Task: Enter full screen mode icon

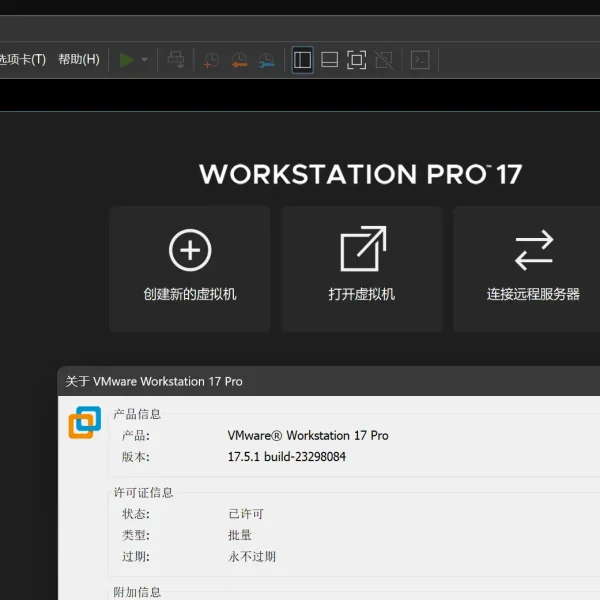Action: [x=356, y=60]
